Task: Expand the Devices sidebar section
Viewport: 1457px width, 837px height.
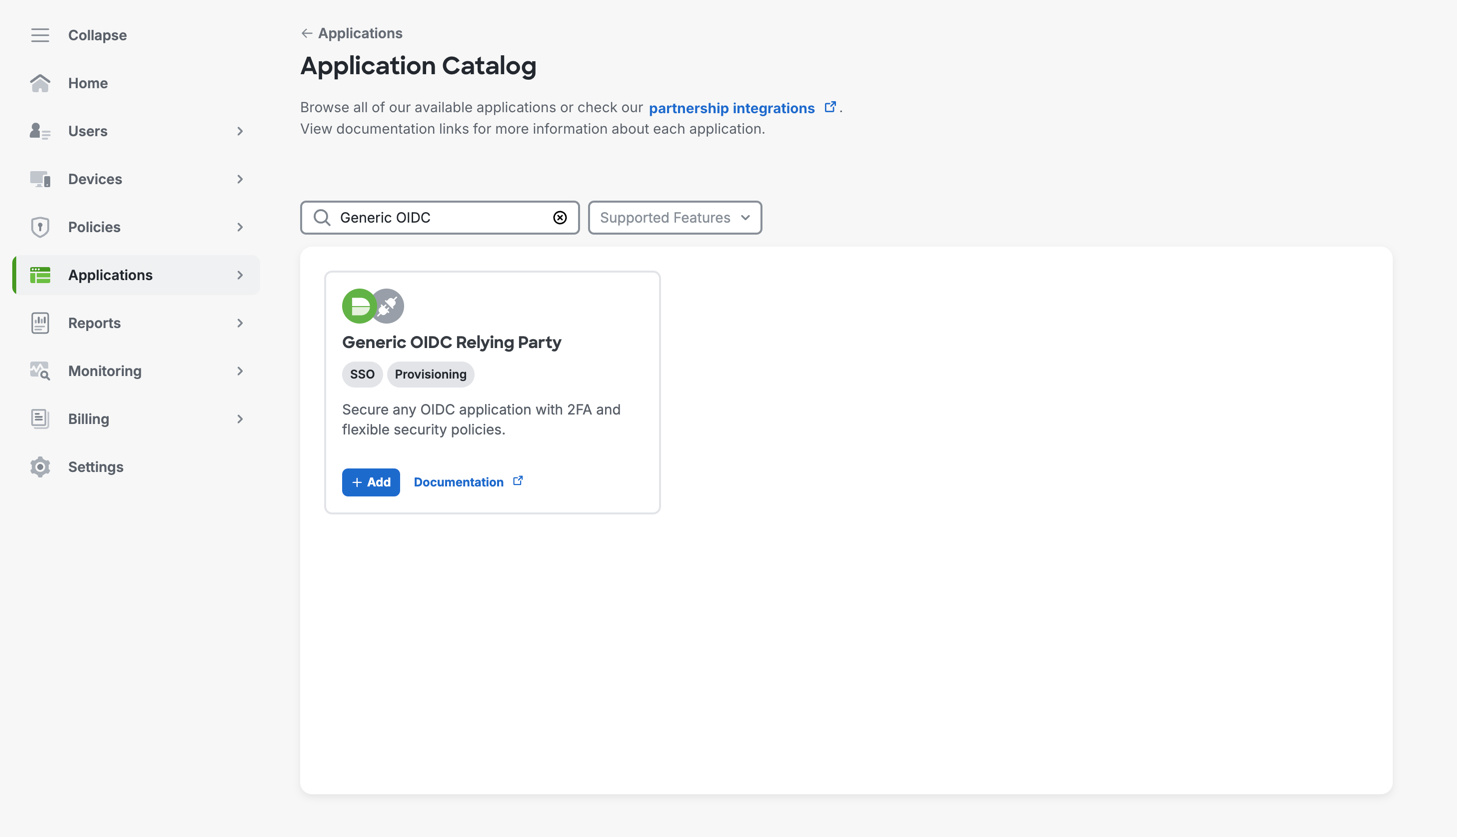Action: point(240,179)
